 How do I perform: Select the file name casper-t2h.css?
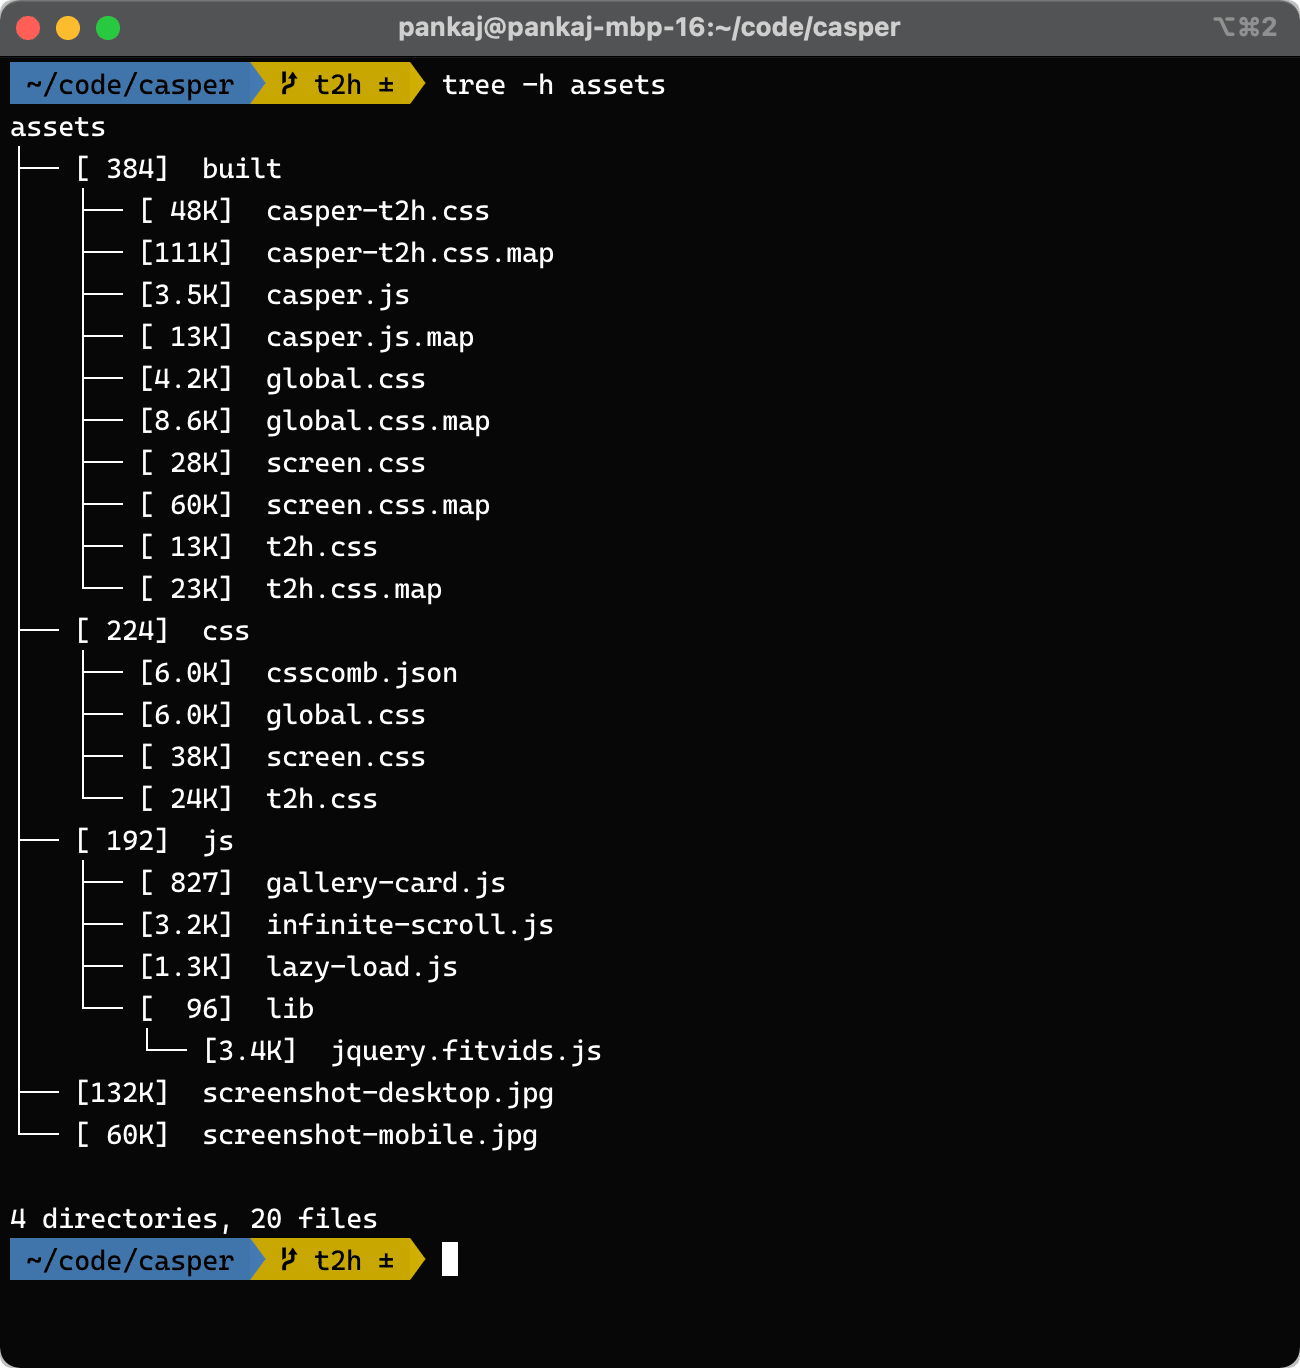pyautogui.click(x=378, y=211)
